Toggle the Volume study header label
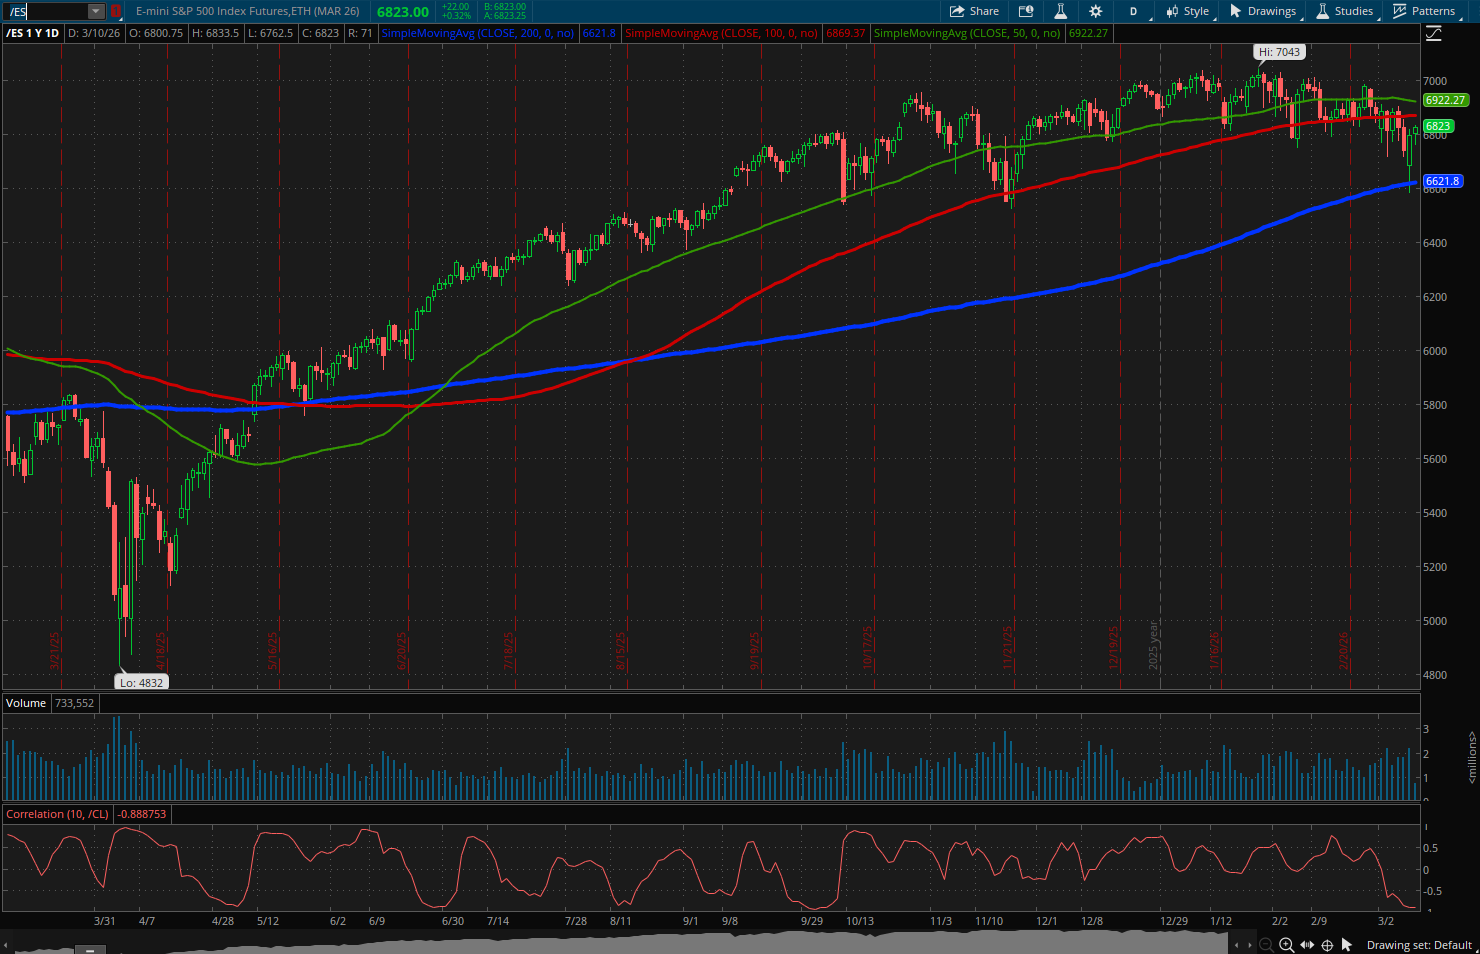Screen dimensions: 1480x954 click(25, 703)
